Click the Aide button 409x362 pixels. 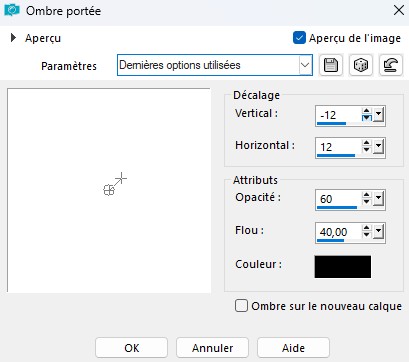coord(293,348)
